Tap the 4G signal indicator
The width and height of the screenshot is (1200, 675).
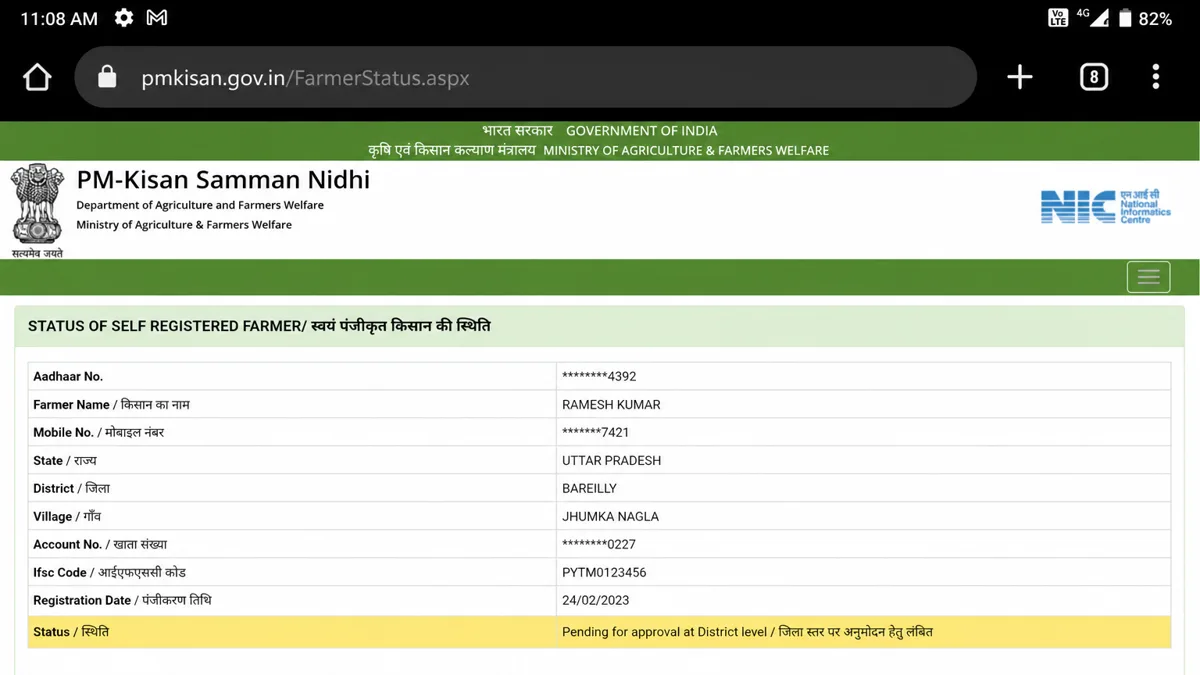1092,17
